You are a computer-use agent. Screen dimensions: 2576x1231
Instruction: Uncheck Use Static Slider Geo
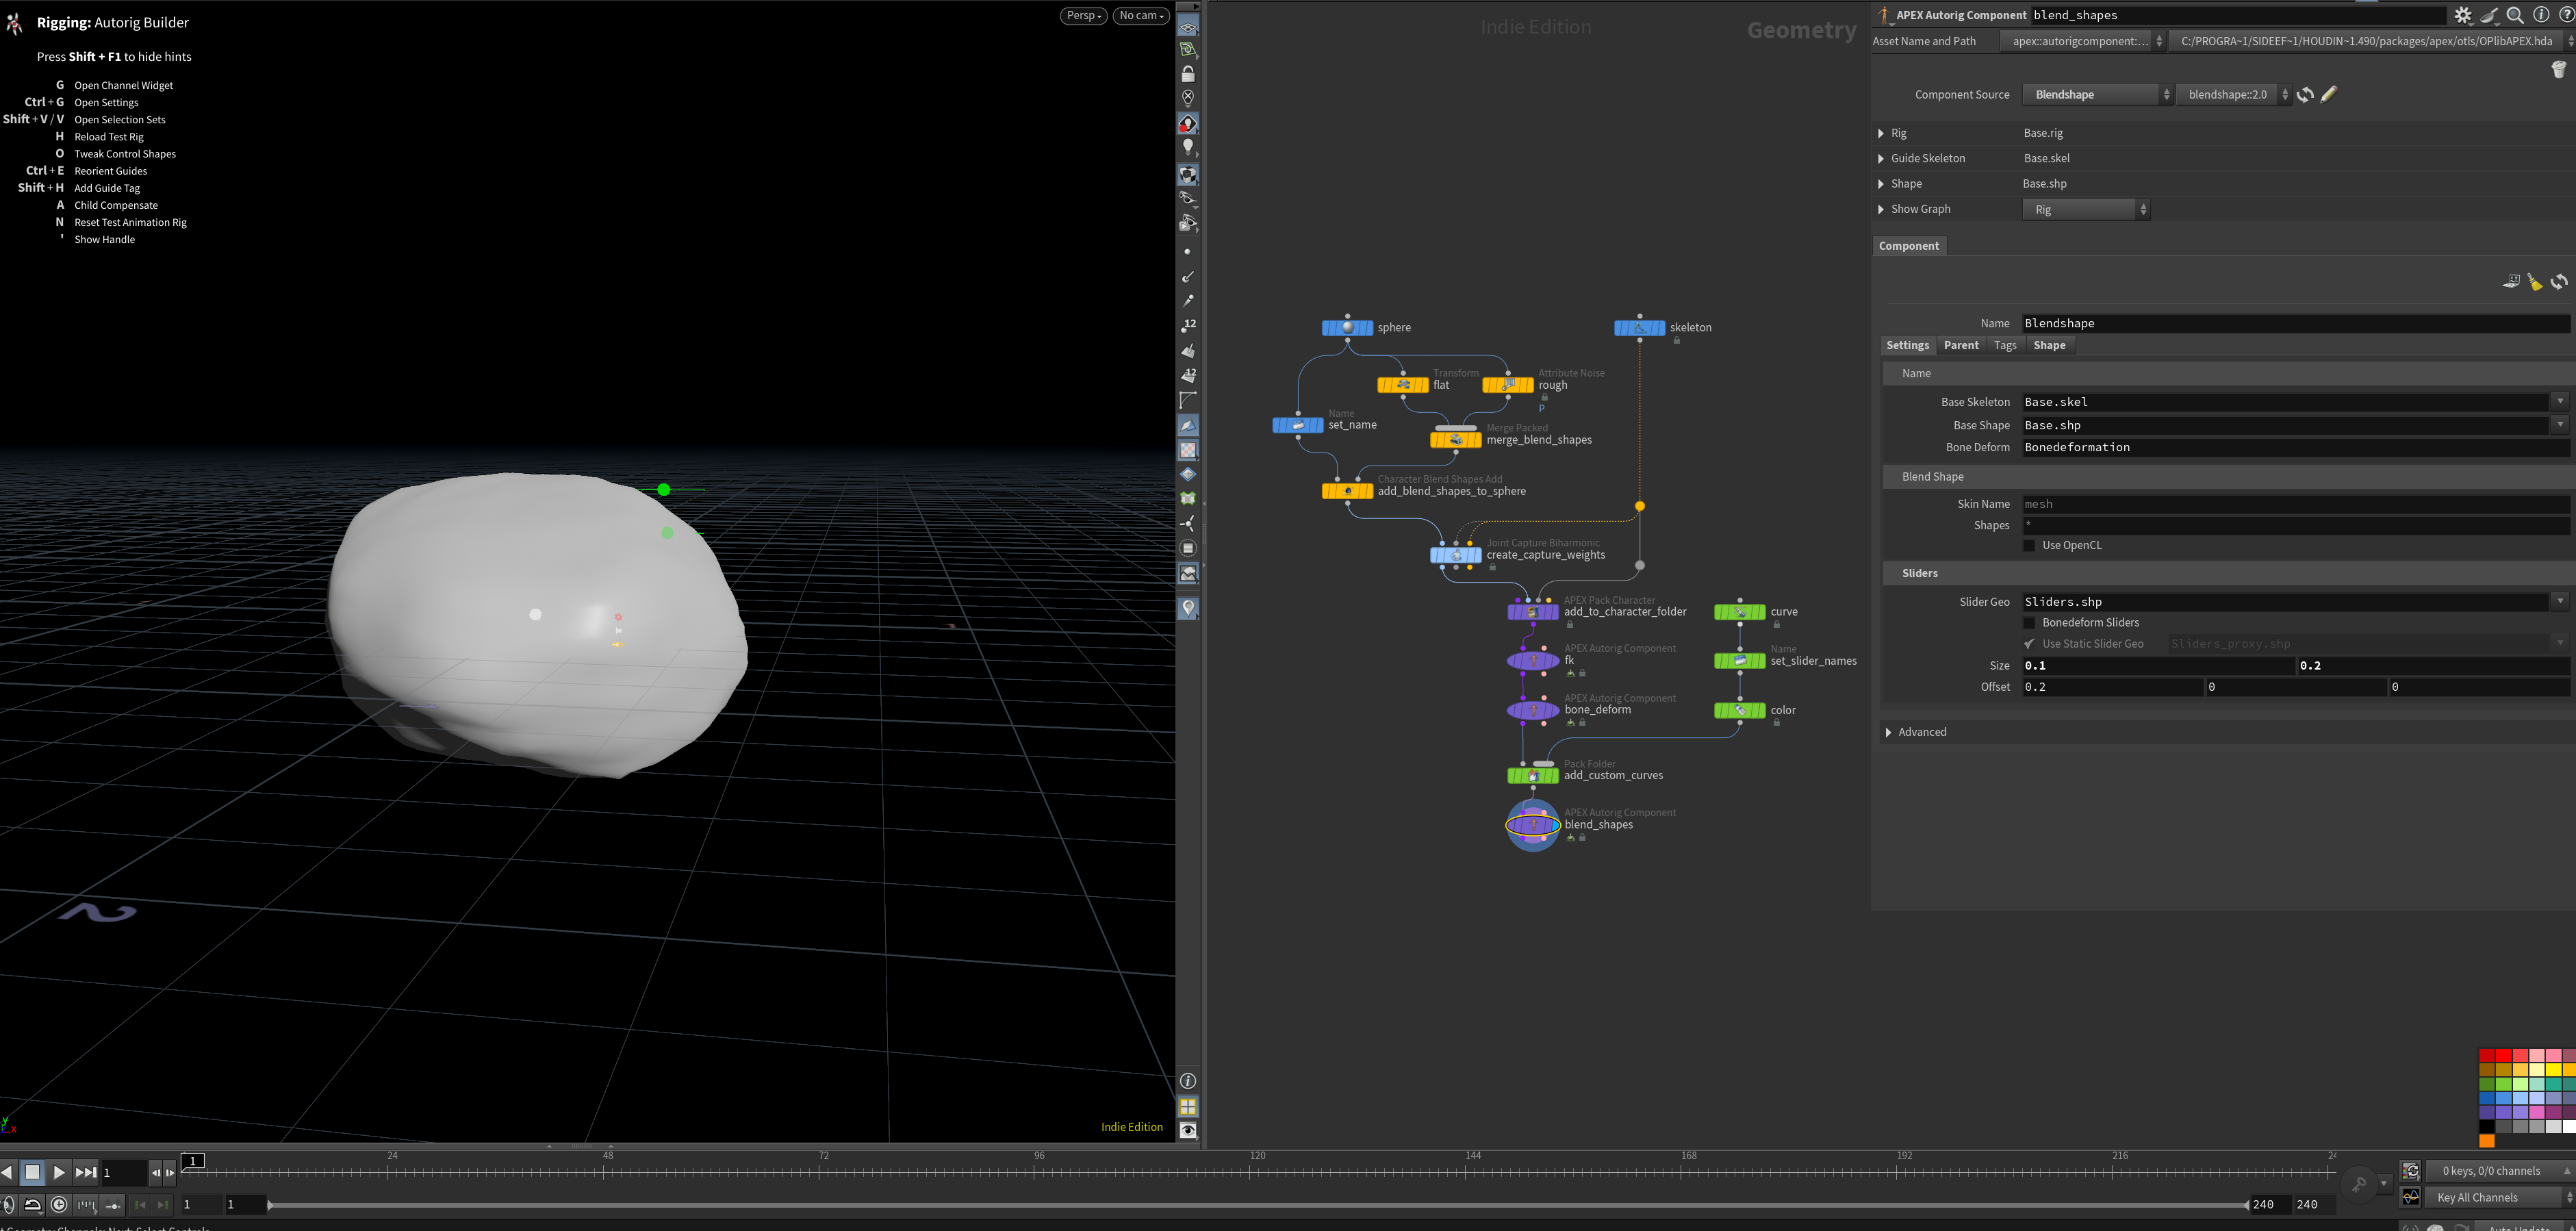(2029, 644)
